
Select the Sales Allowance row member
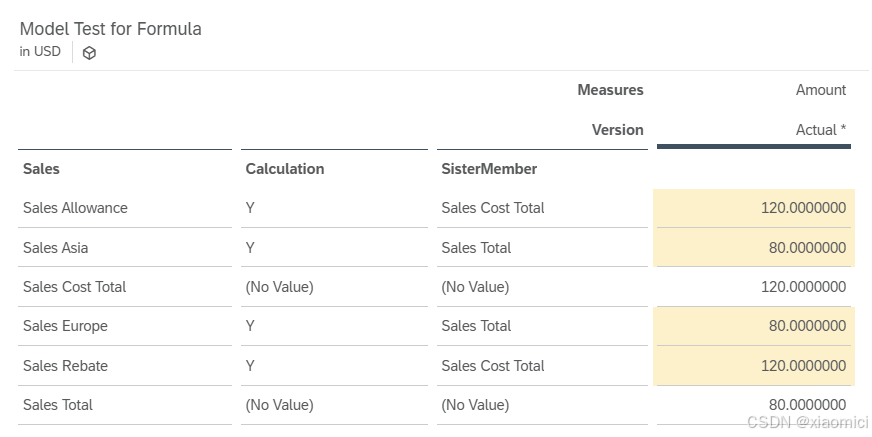click(x=75, y=208)
